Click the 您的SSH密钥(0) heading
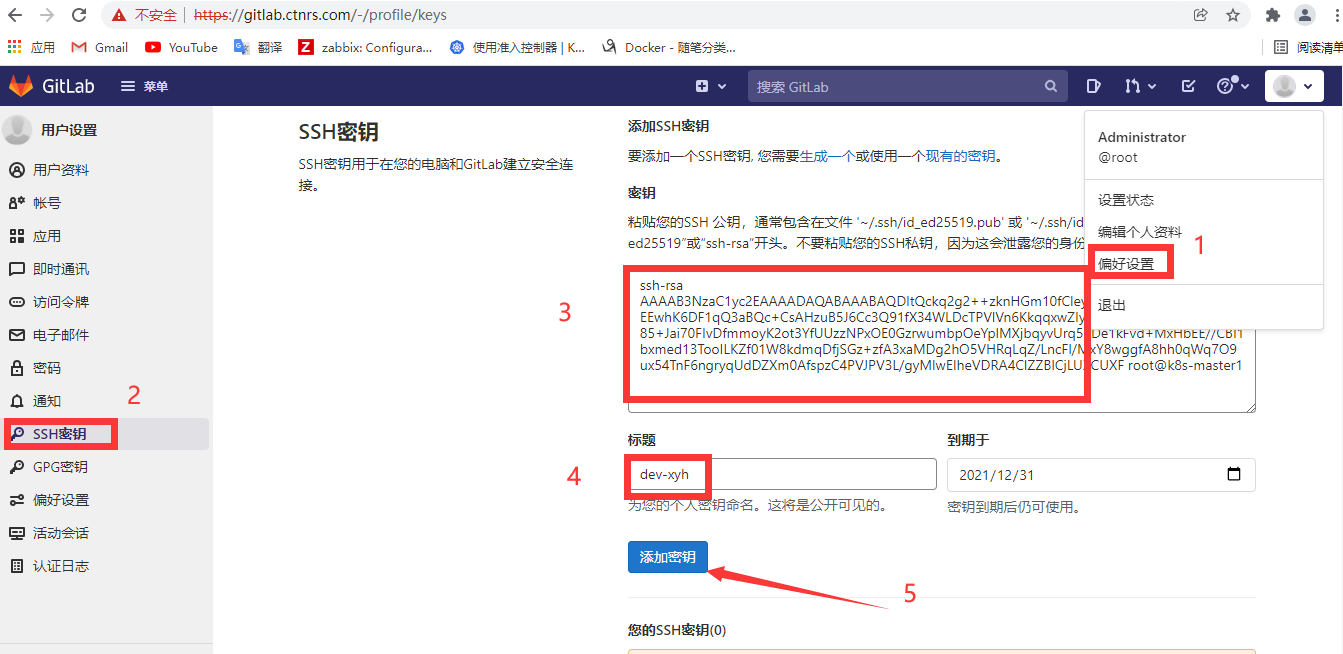Viewport: 1343px width, 654px height. tap(677, 630)
